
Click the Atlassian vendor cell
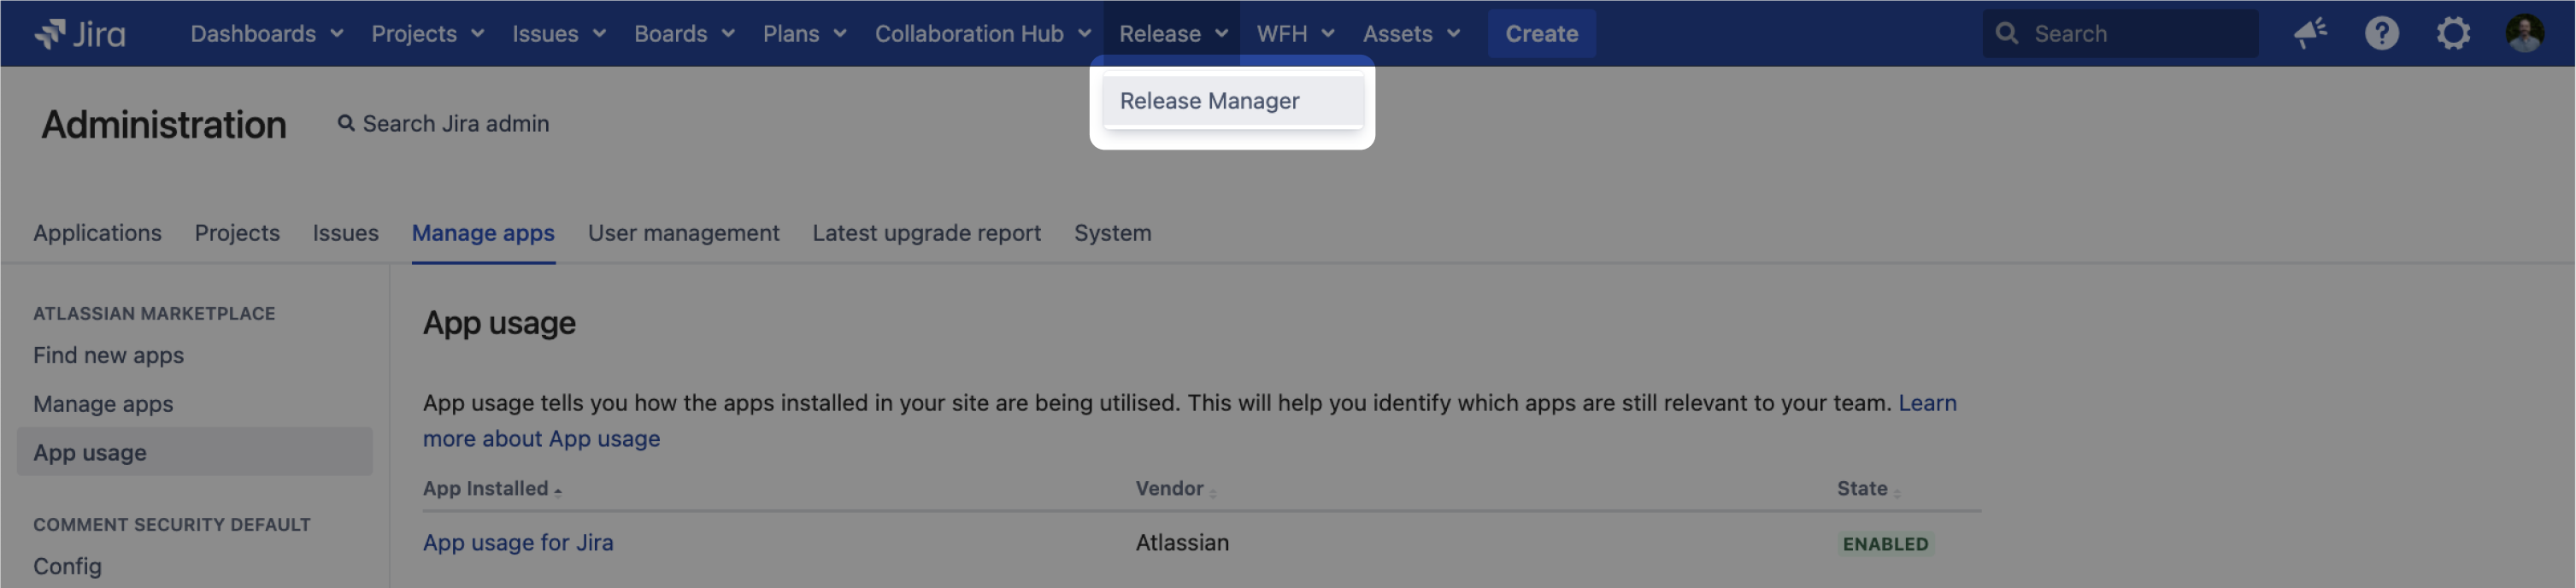1182,543
